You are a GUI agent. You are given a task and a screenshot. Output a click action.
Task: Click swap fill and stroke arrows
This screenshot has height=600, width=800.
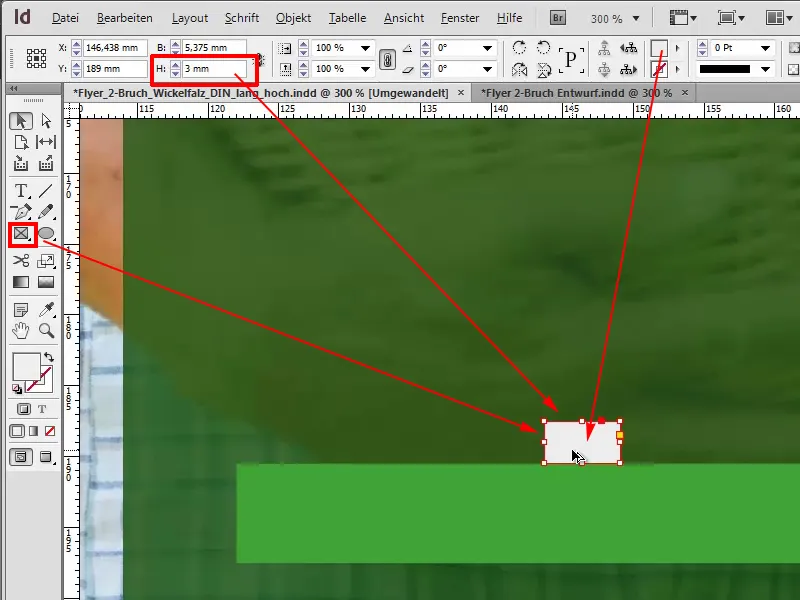(x=49, y=357)
